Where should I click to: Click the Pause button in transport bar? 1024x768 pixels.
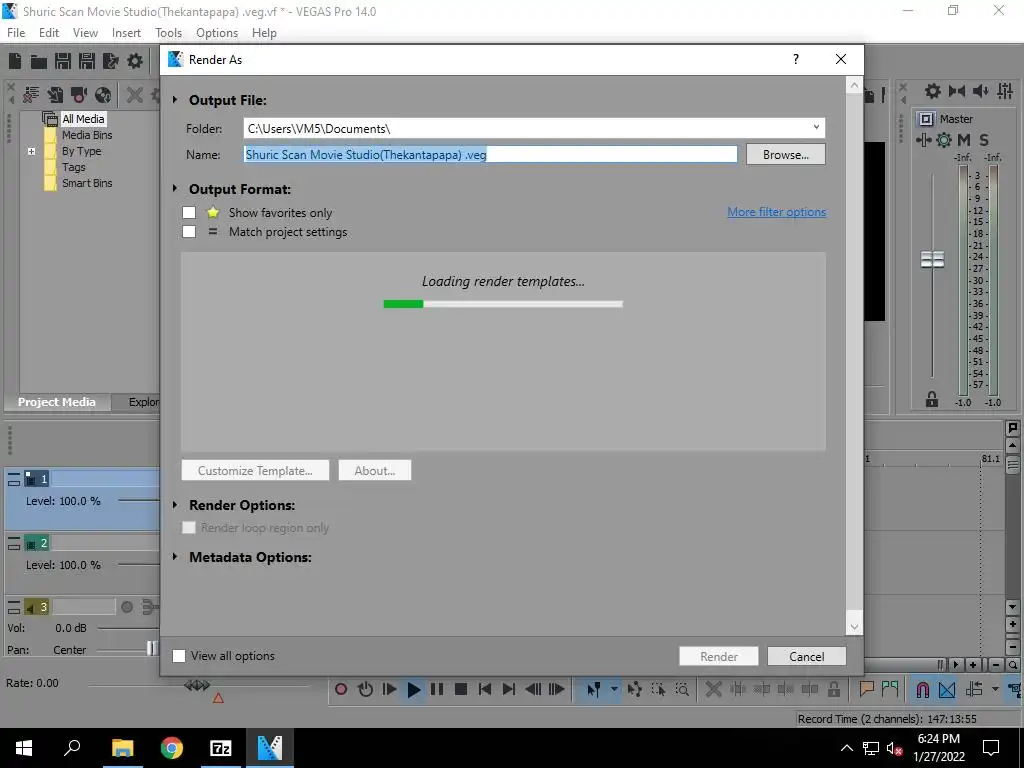(437, 689)
